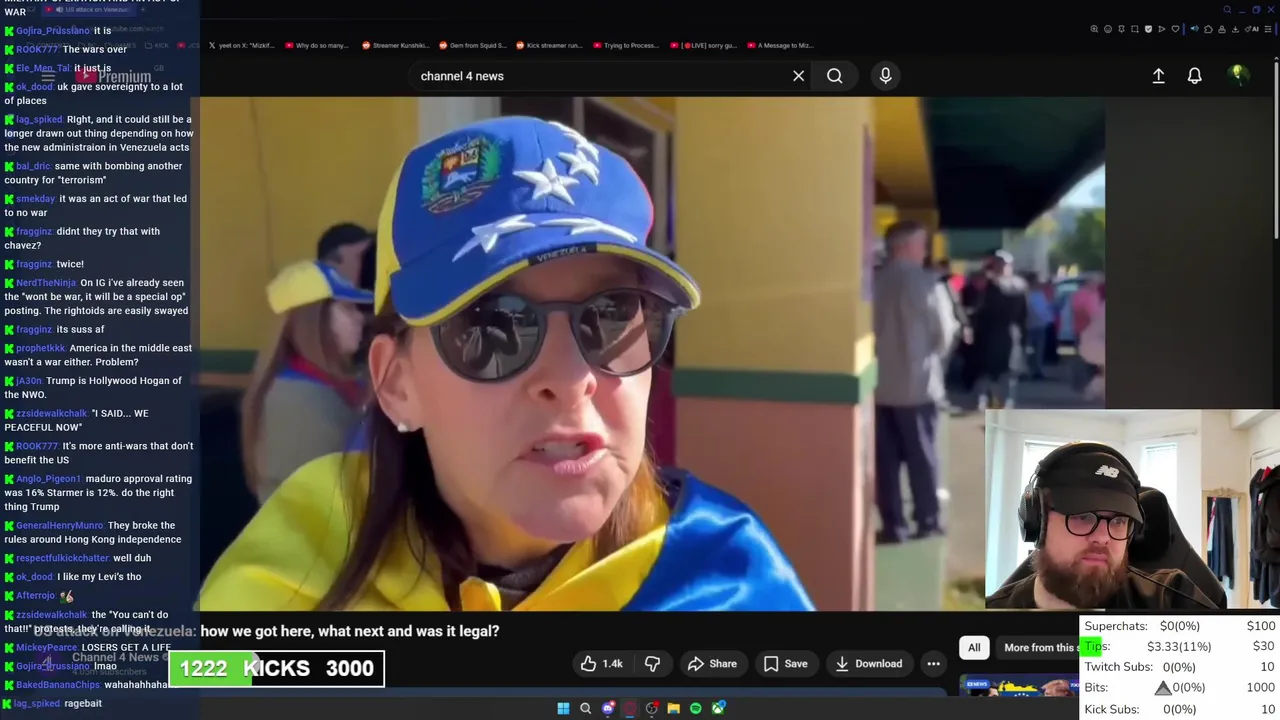Open Discord from the taskbar
1280x720 pixels.
click(608, 708)
